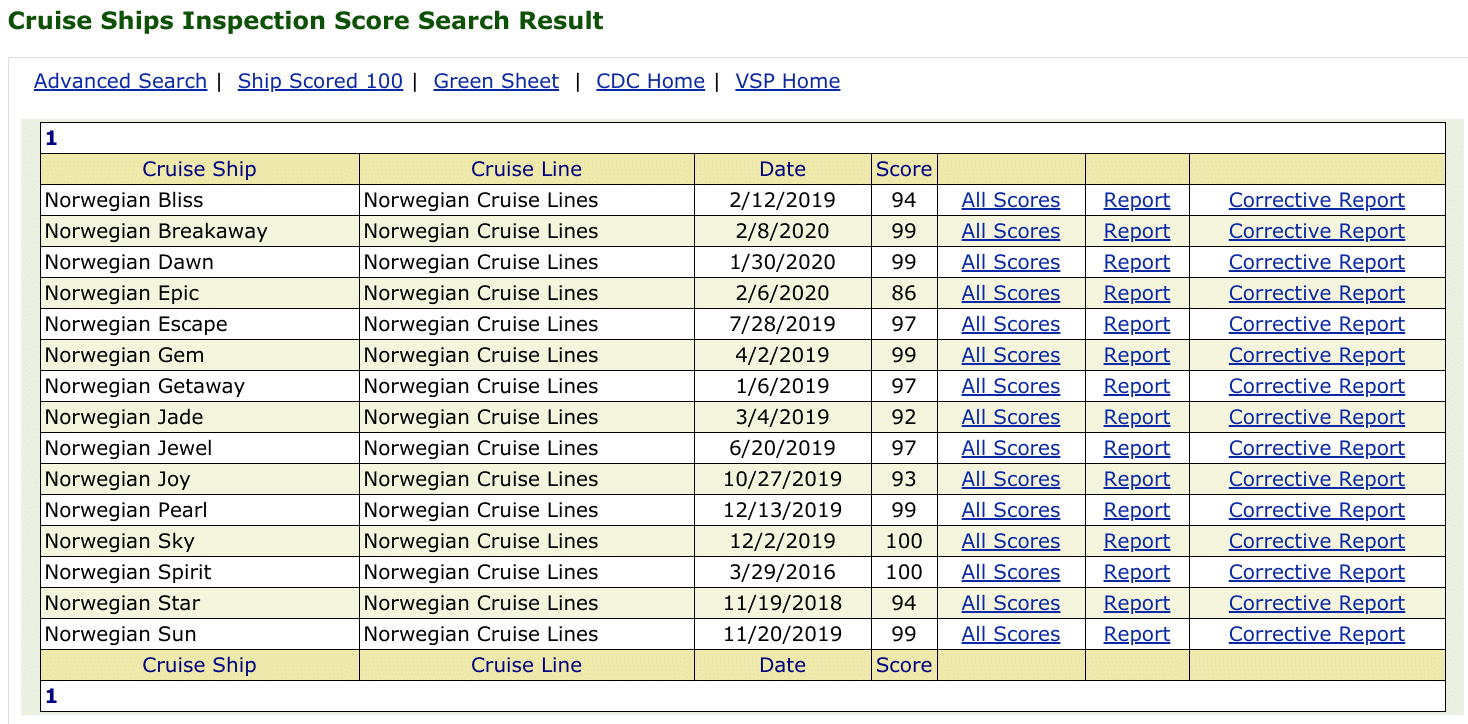This screenshot has height=724, width=1468.
Task: Open Corrective Report for Norwegian Gem
Action: pos(1316,354)
